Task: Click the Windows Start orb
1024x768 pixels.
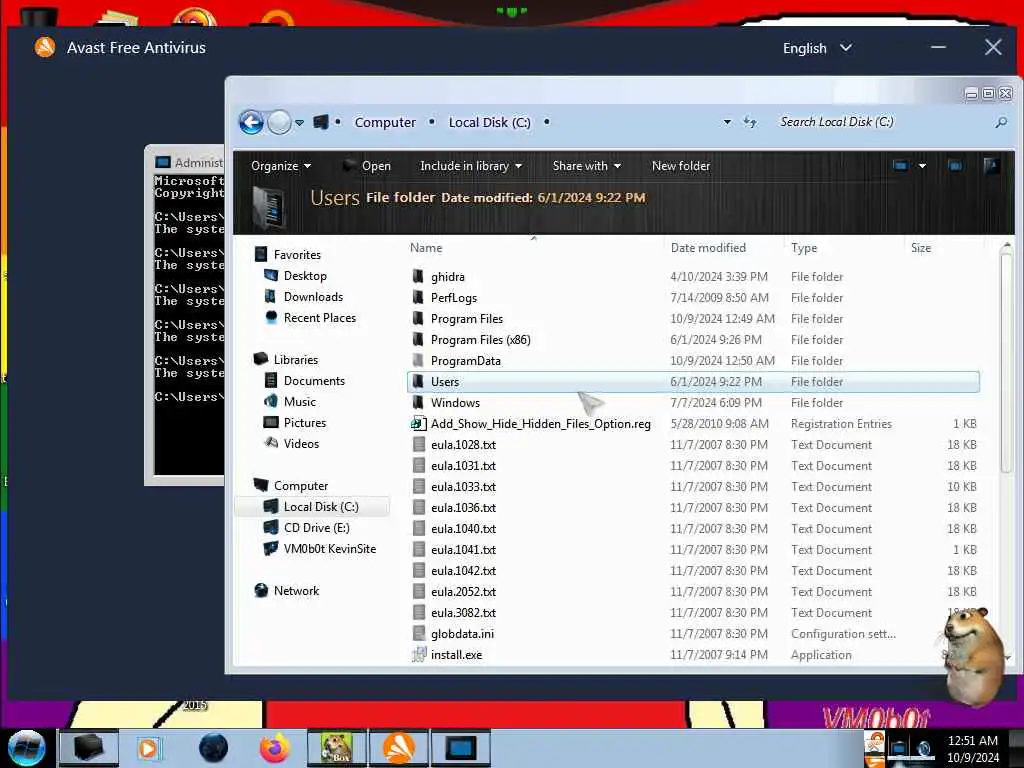Action: (27, 748)
